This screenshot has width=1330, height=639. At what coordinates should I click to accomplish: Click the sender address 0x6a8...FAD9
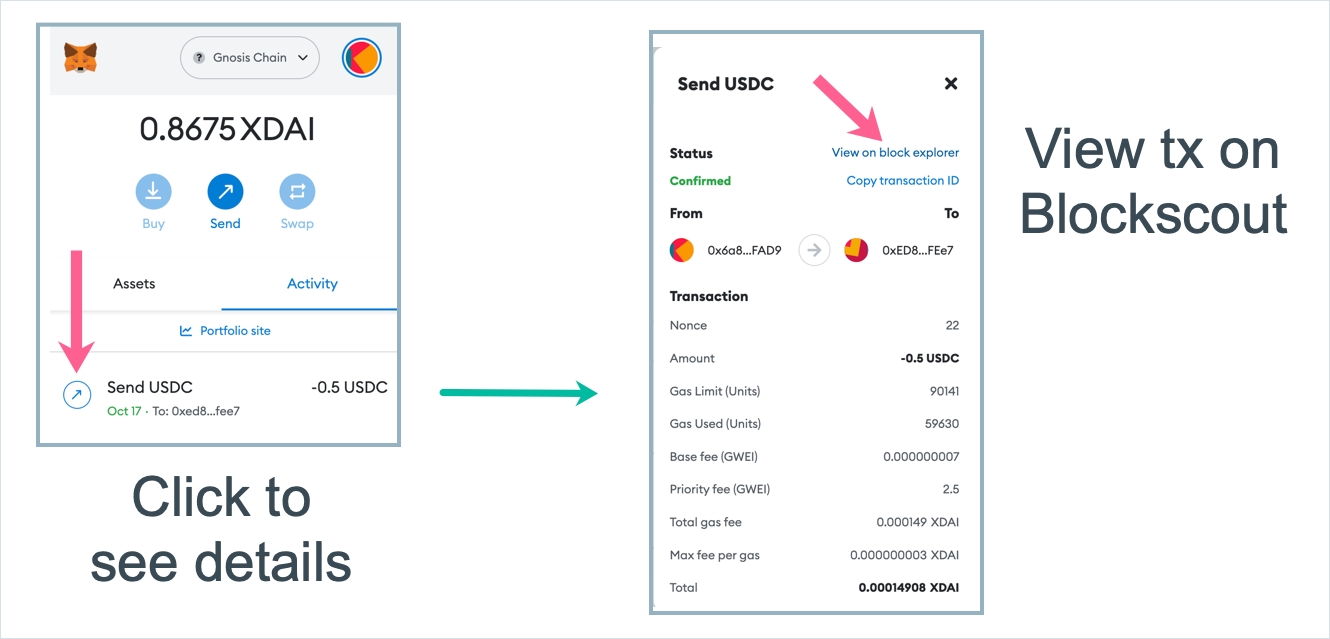(744, 251)
